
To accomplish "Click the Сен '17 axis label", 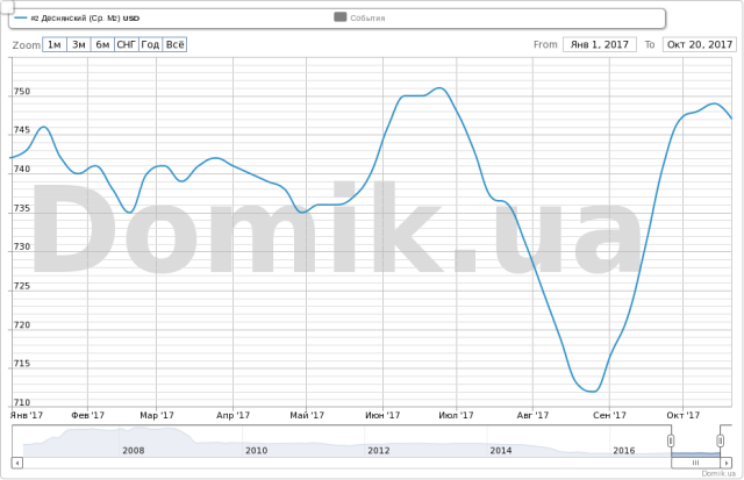I will click(x=609, y=415).
